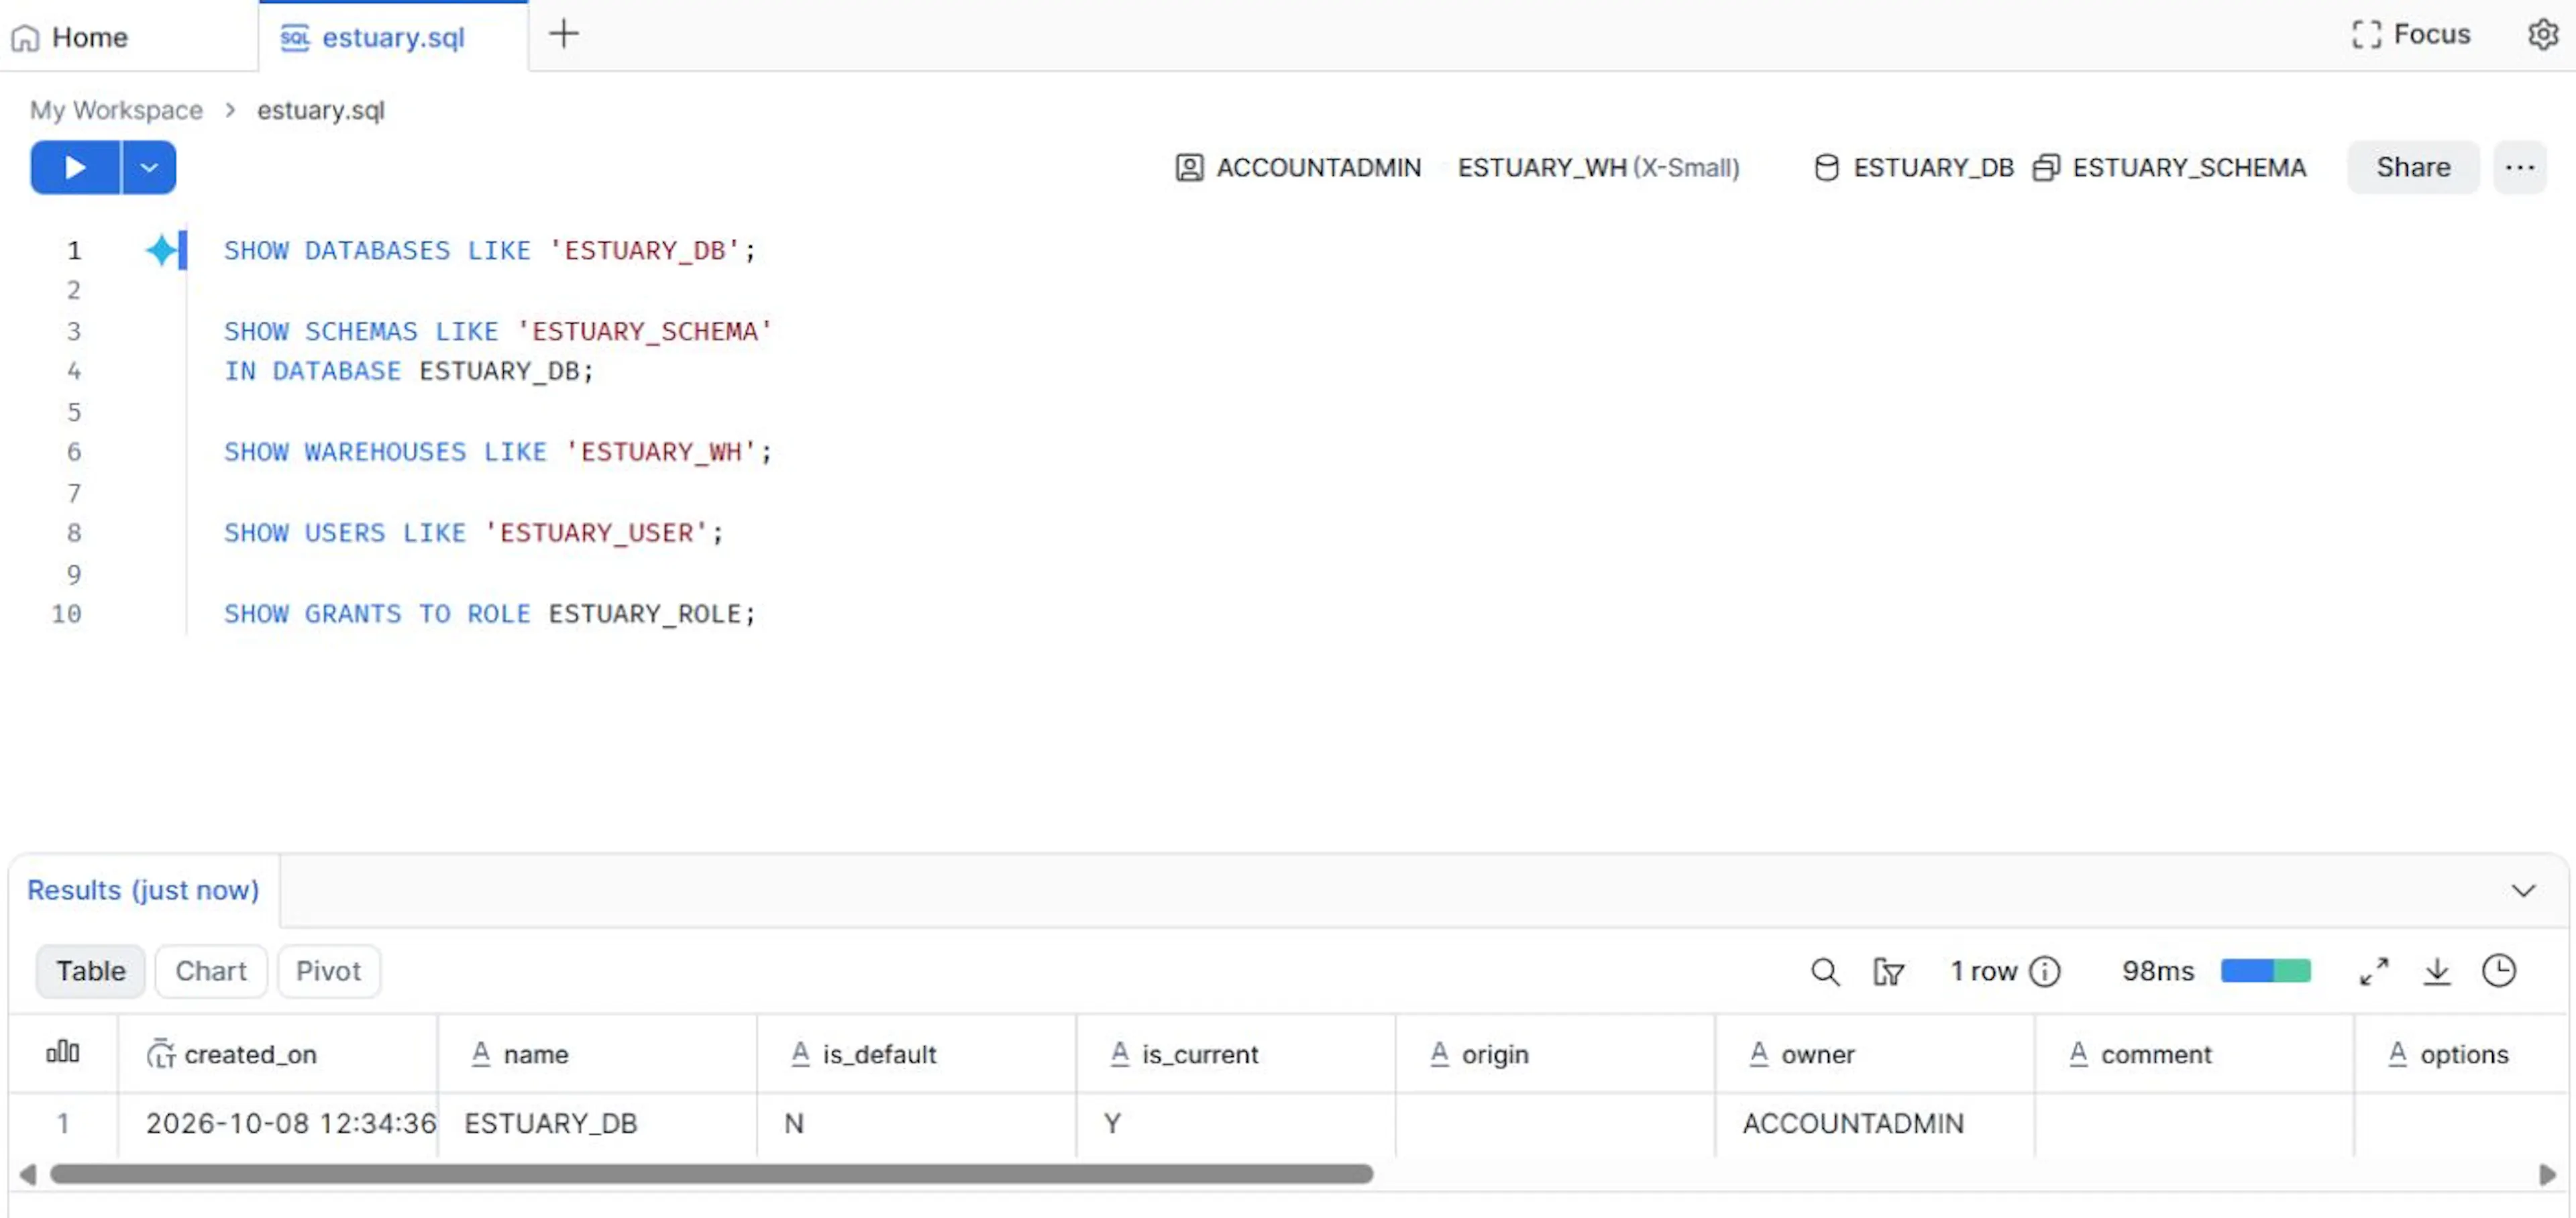This screenshot has height=1218, width=2576.
Task: Open more options ellipsis menu
Action: [x=2519, y=167]
